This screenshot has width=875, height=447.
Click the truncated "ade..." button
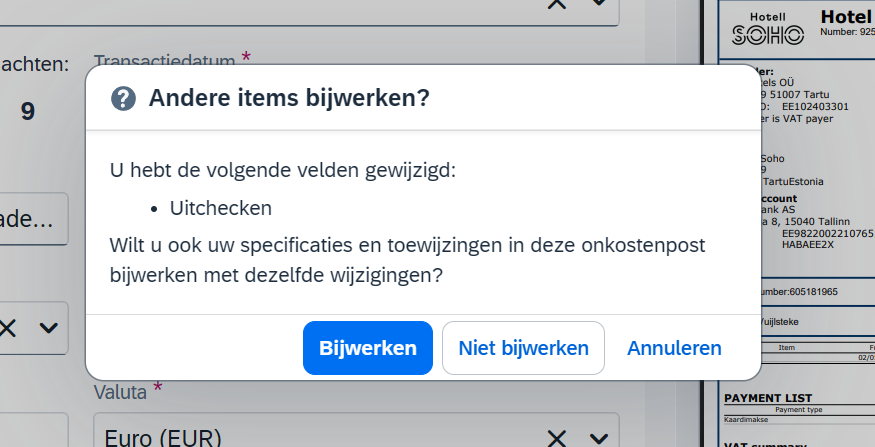point(32,219)
